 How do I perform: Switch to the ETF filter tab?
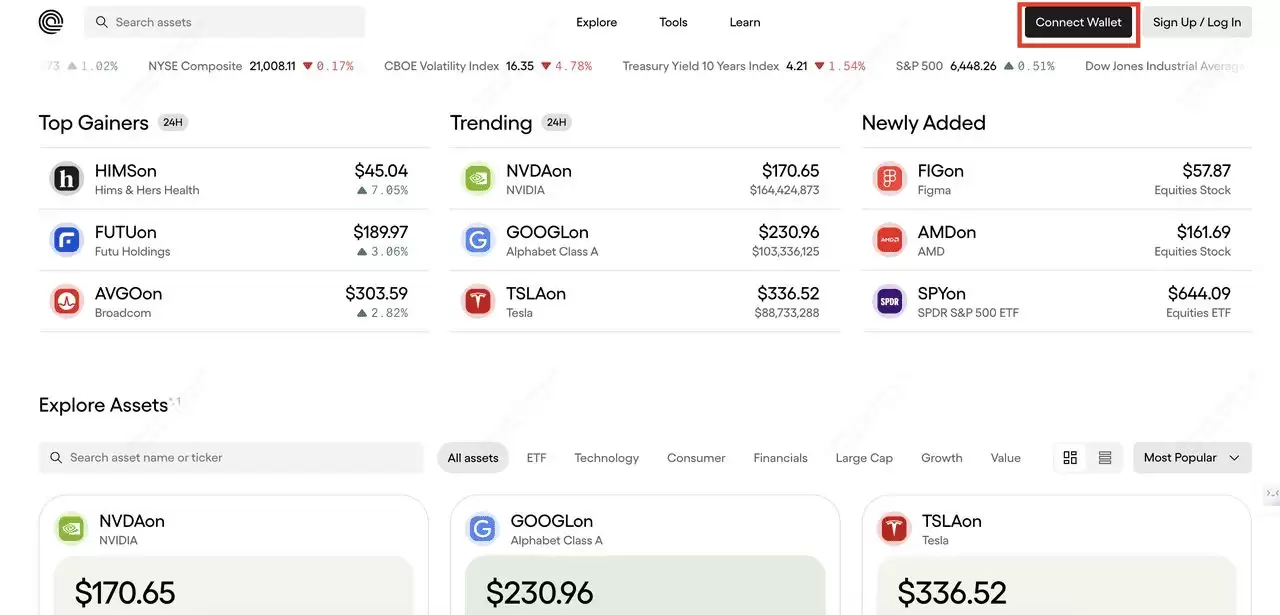point(536,457)
